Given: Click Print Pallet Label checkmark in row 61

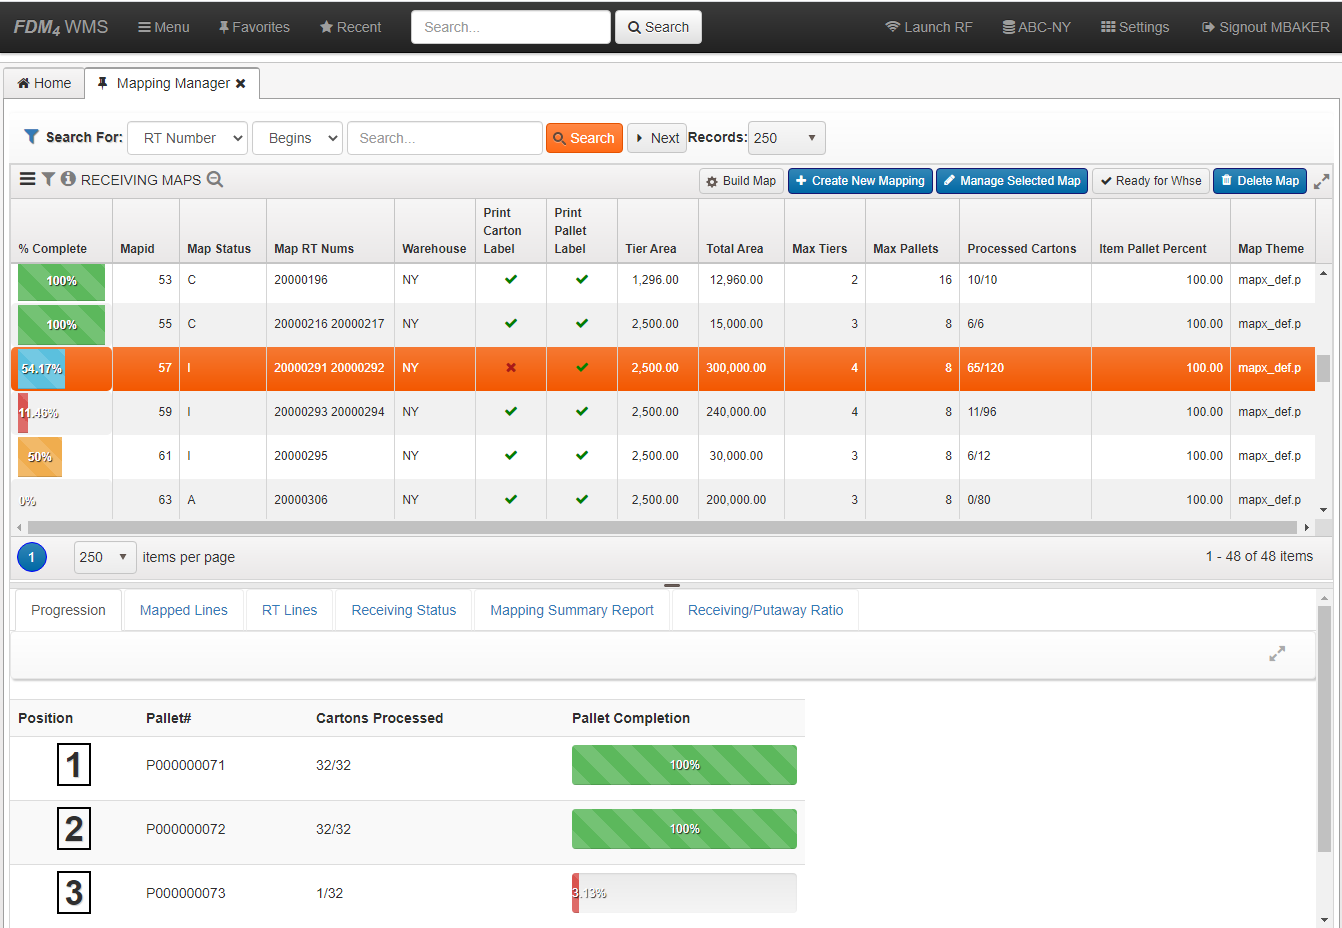Looking at the screenshot, I should pos(582,456).
